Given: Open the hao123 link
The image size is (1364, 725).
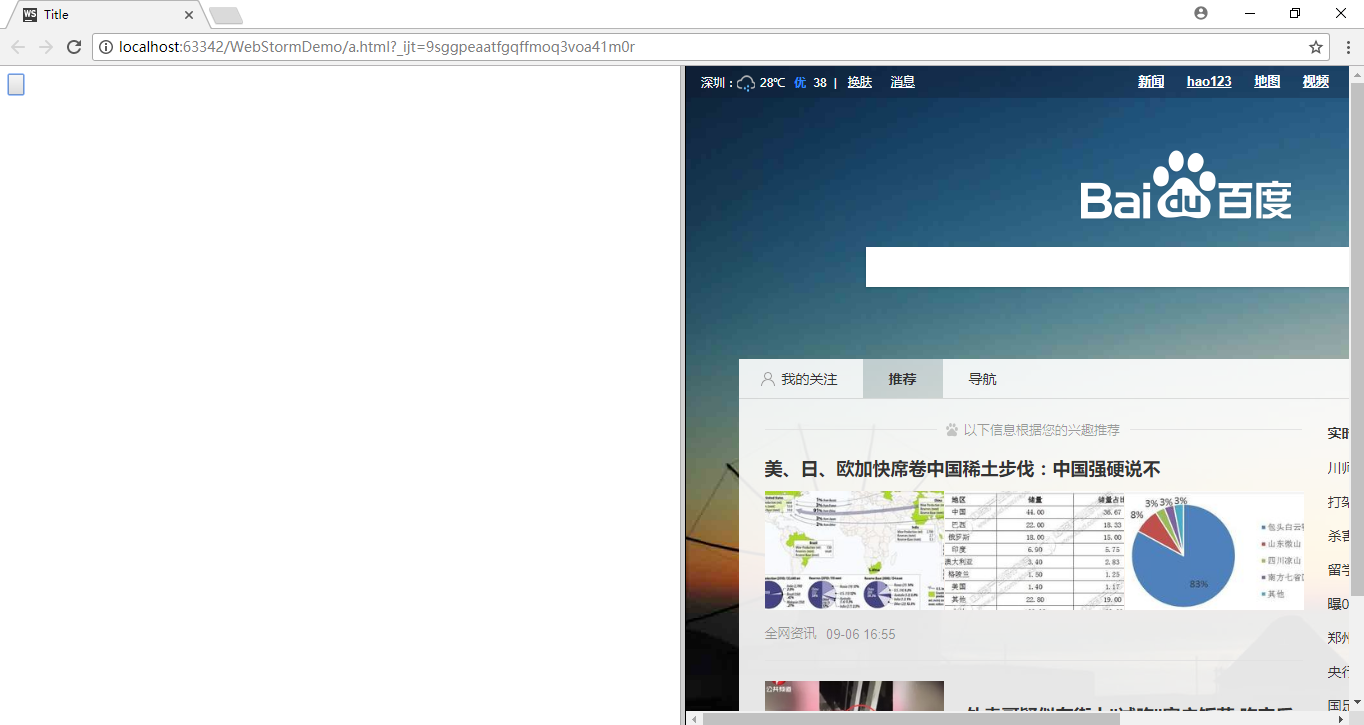Looking at the screenshot, I should (x=1209, y=82).
